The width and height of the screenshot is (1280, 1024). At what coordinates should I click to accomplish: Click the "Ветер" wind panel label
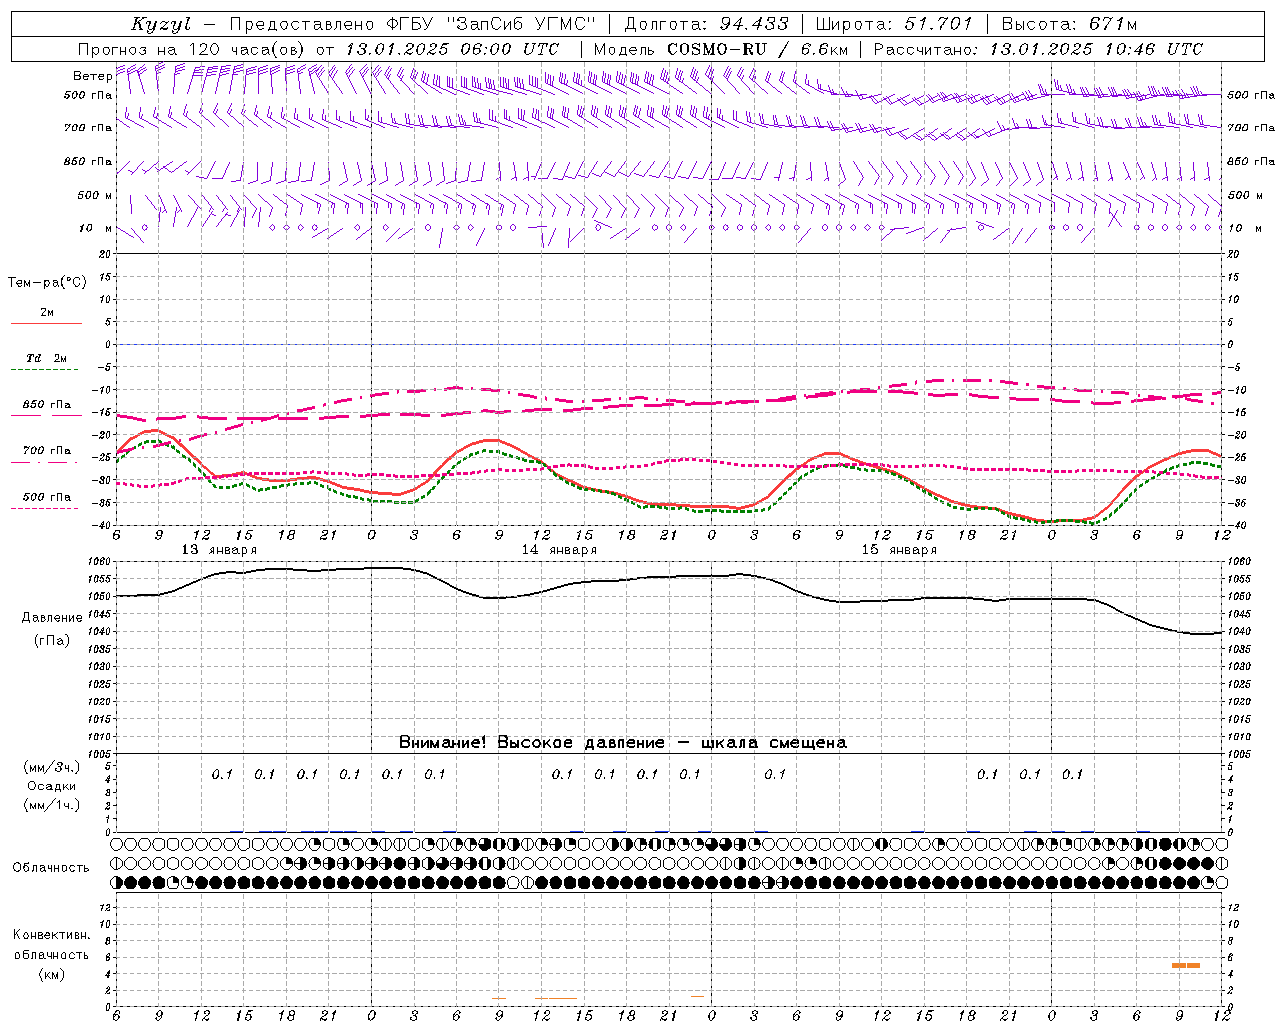(92, 76)
